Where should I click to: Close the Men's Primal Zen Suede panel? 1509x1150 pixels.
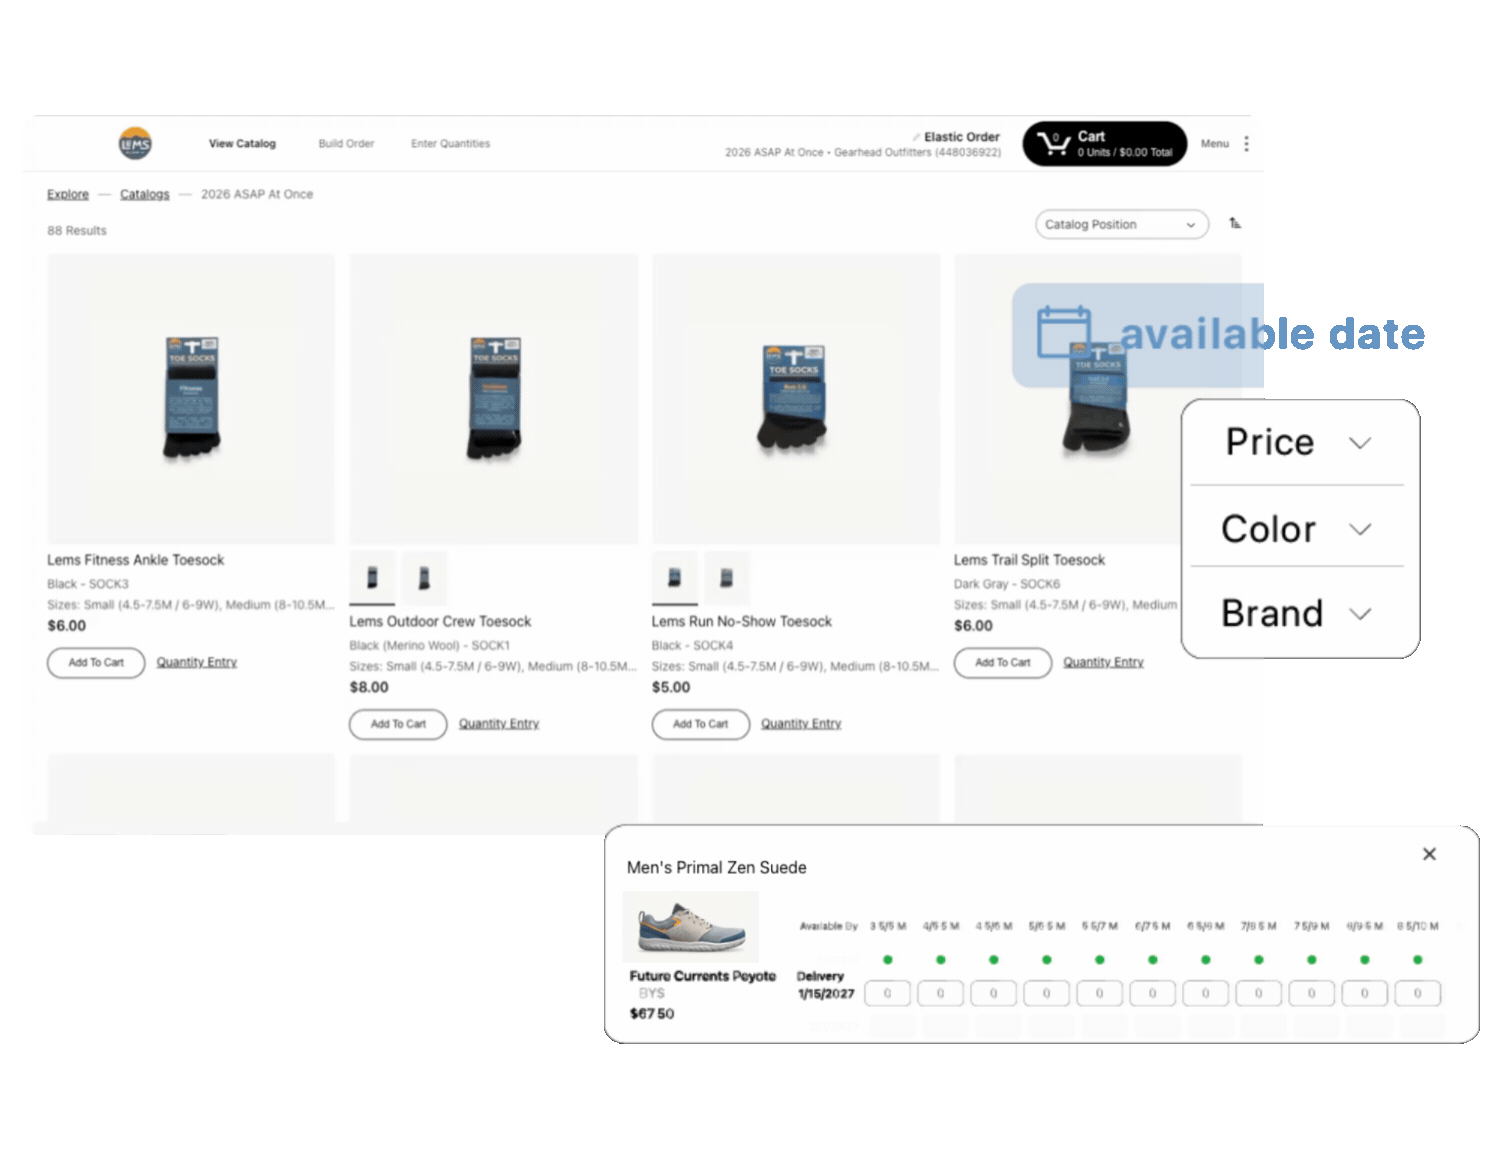[1429, 854]
